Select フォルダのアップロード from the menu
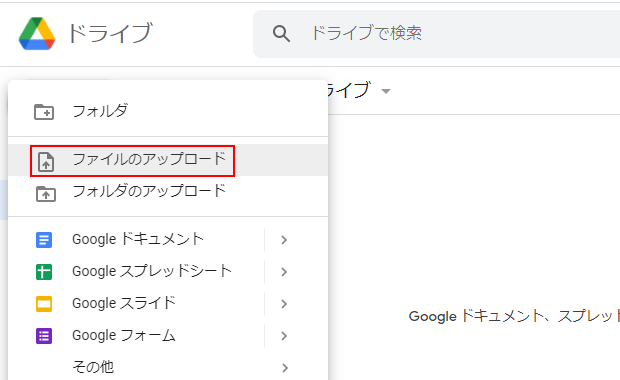 point(168,192)
